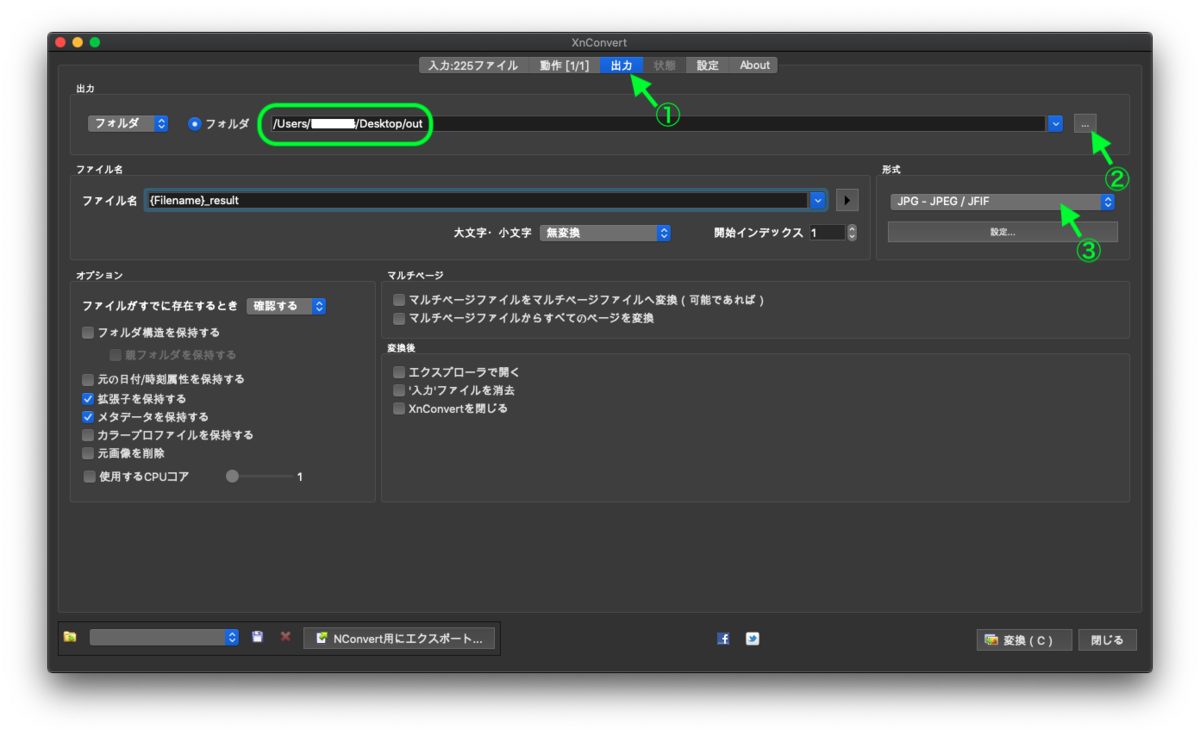The image size is (1200, 736).
Task: Expand the output path history dropdown arrow
Action: [x=1055, y=123]
